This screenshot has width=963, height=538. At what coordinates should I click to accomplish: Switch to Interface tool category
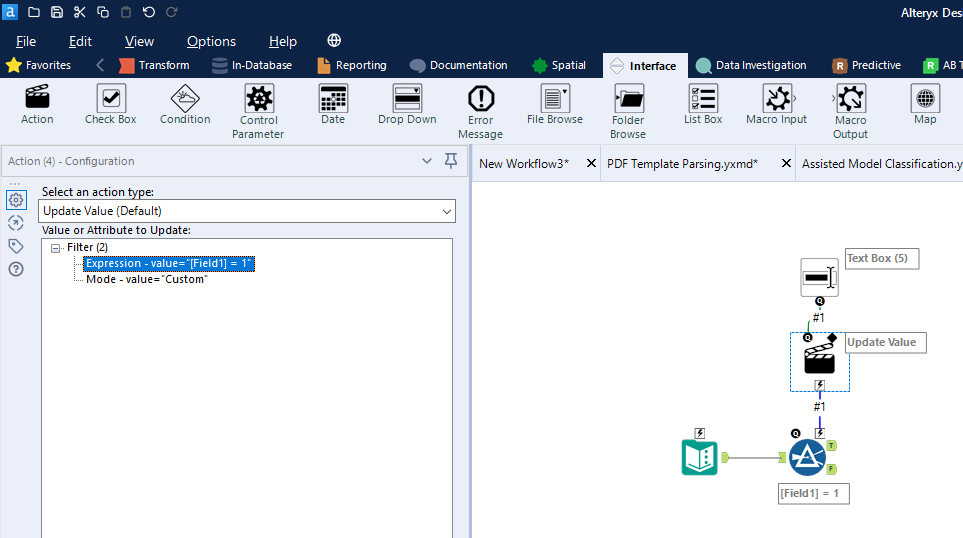[644, 66]
